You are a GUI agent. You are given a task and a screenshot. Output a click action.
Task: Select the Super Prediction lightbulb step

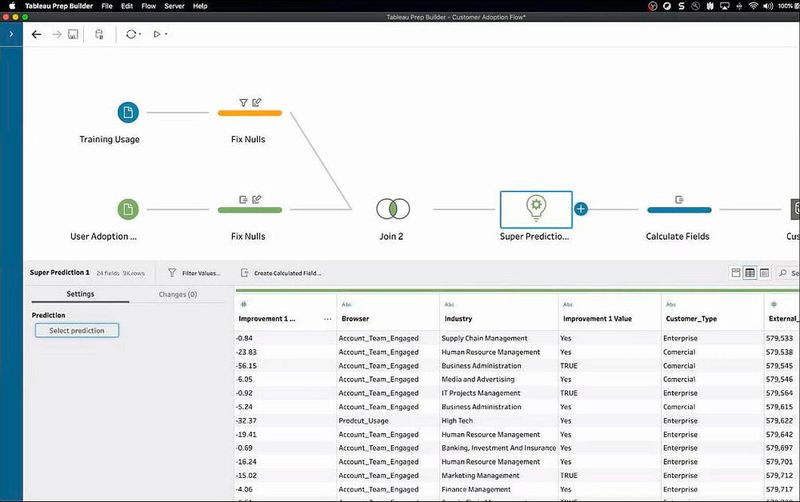click(536, 209)
